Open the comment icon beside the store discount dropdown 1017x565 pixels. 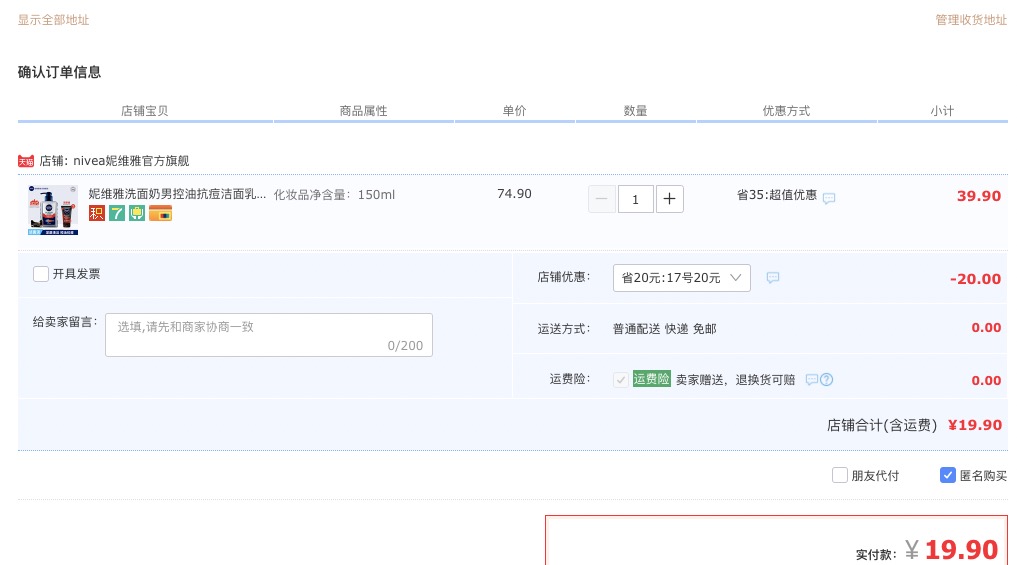pos(772,278)
